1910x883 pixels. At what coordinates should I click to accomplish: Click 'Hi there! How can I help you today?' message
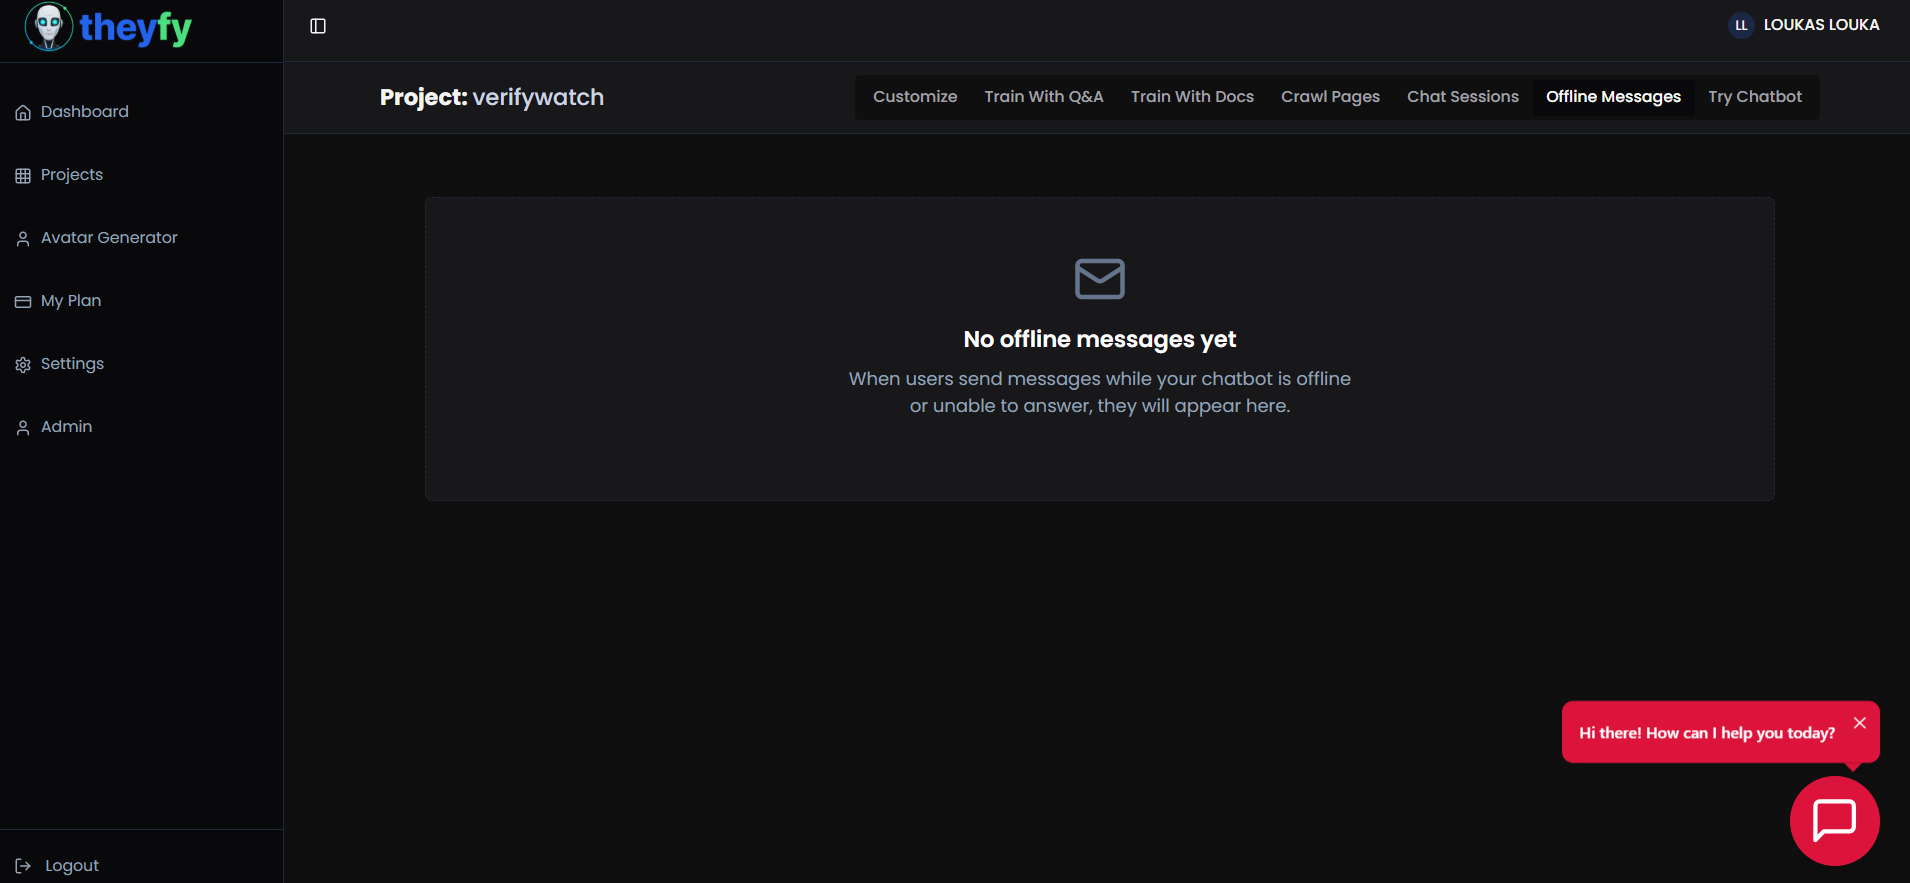tap(1706, 733)
